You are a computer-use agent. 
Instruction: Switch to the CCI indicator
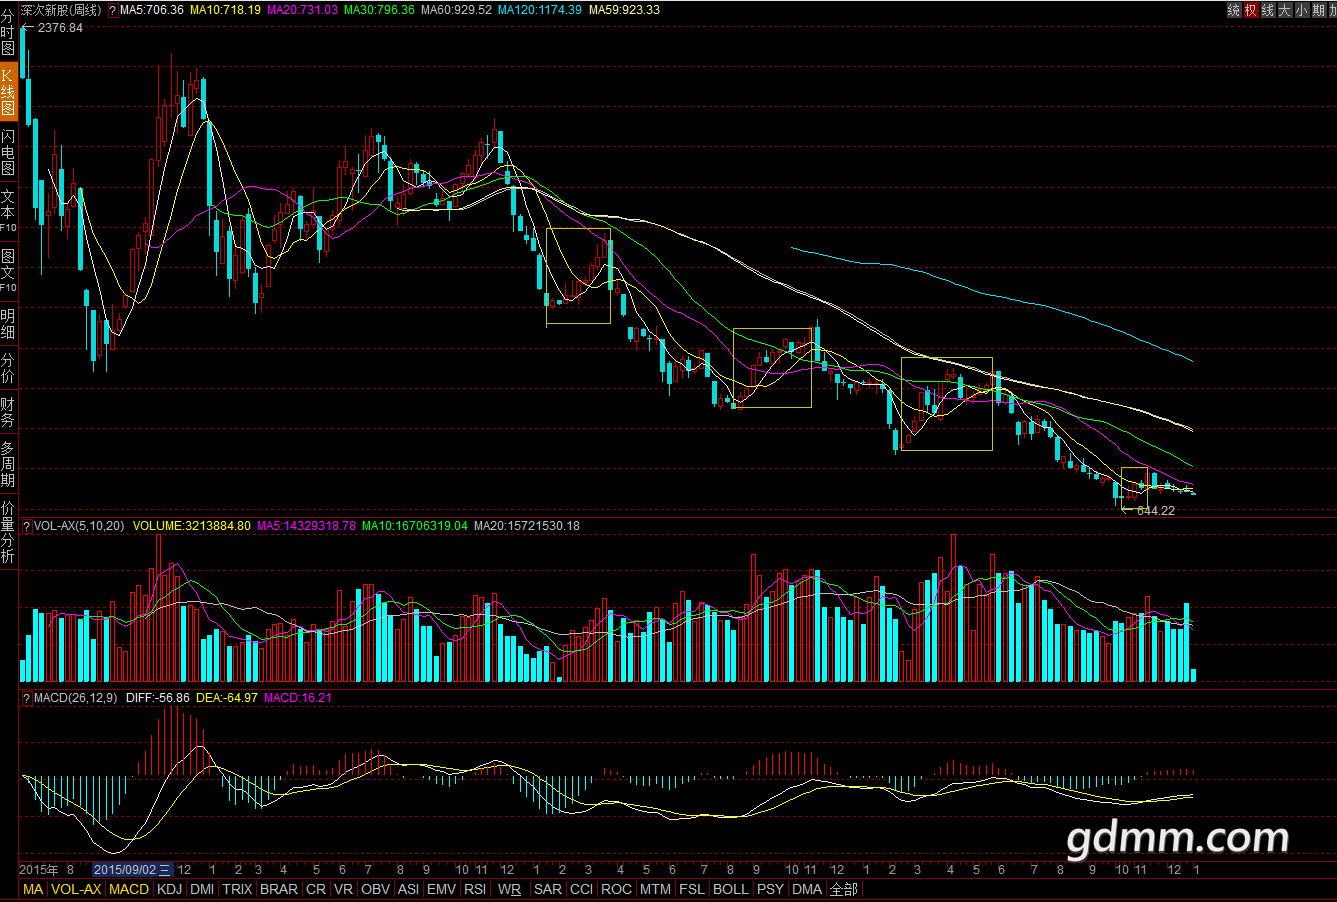click(x=582, y=889)
